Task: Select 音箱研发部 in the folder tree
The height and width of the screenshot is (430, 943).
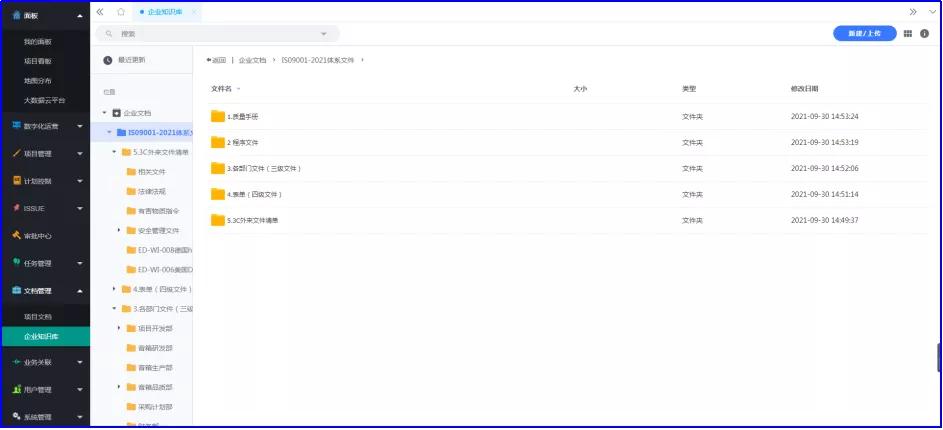Action: 155,348
